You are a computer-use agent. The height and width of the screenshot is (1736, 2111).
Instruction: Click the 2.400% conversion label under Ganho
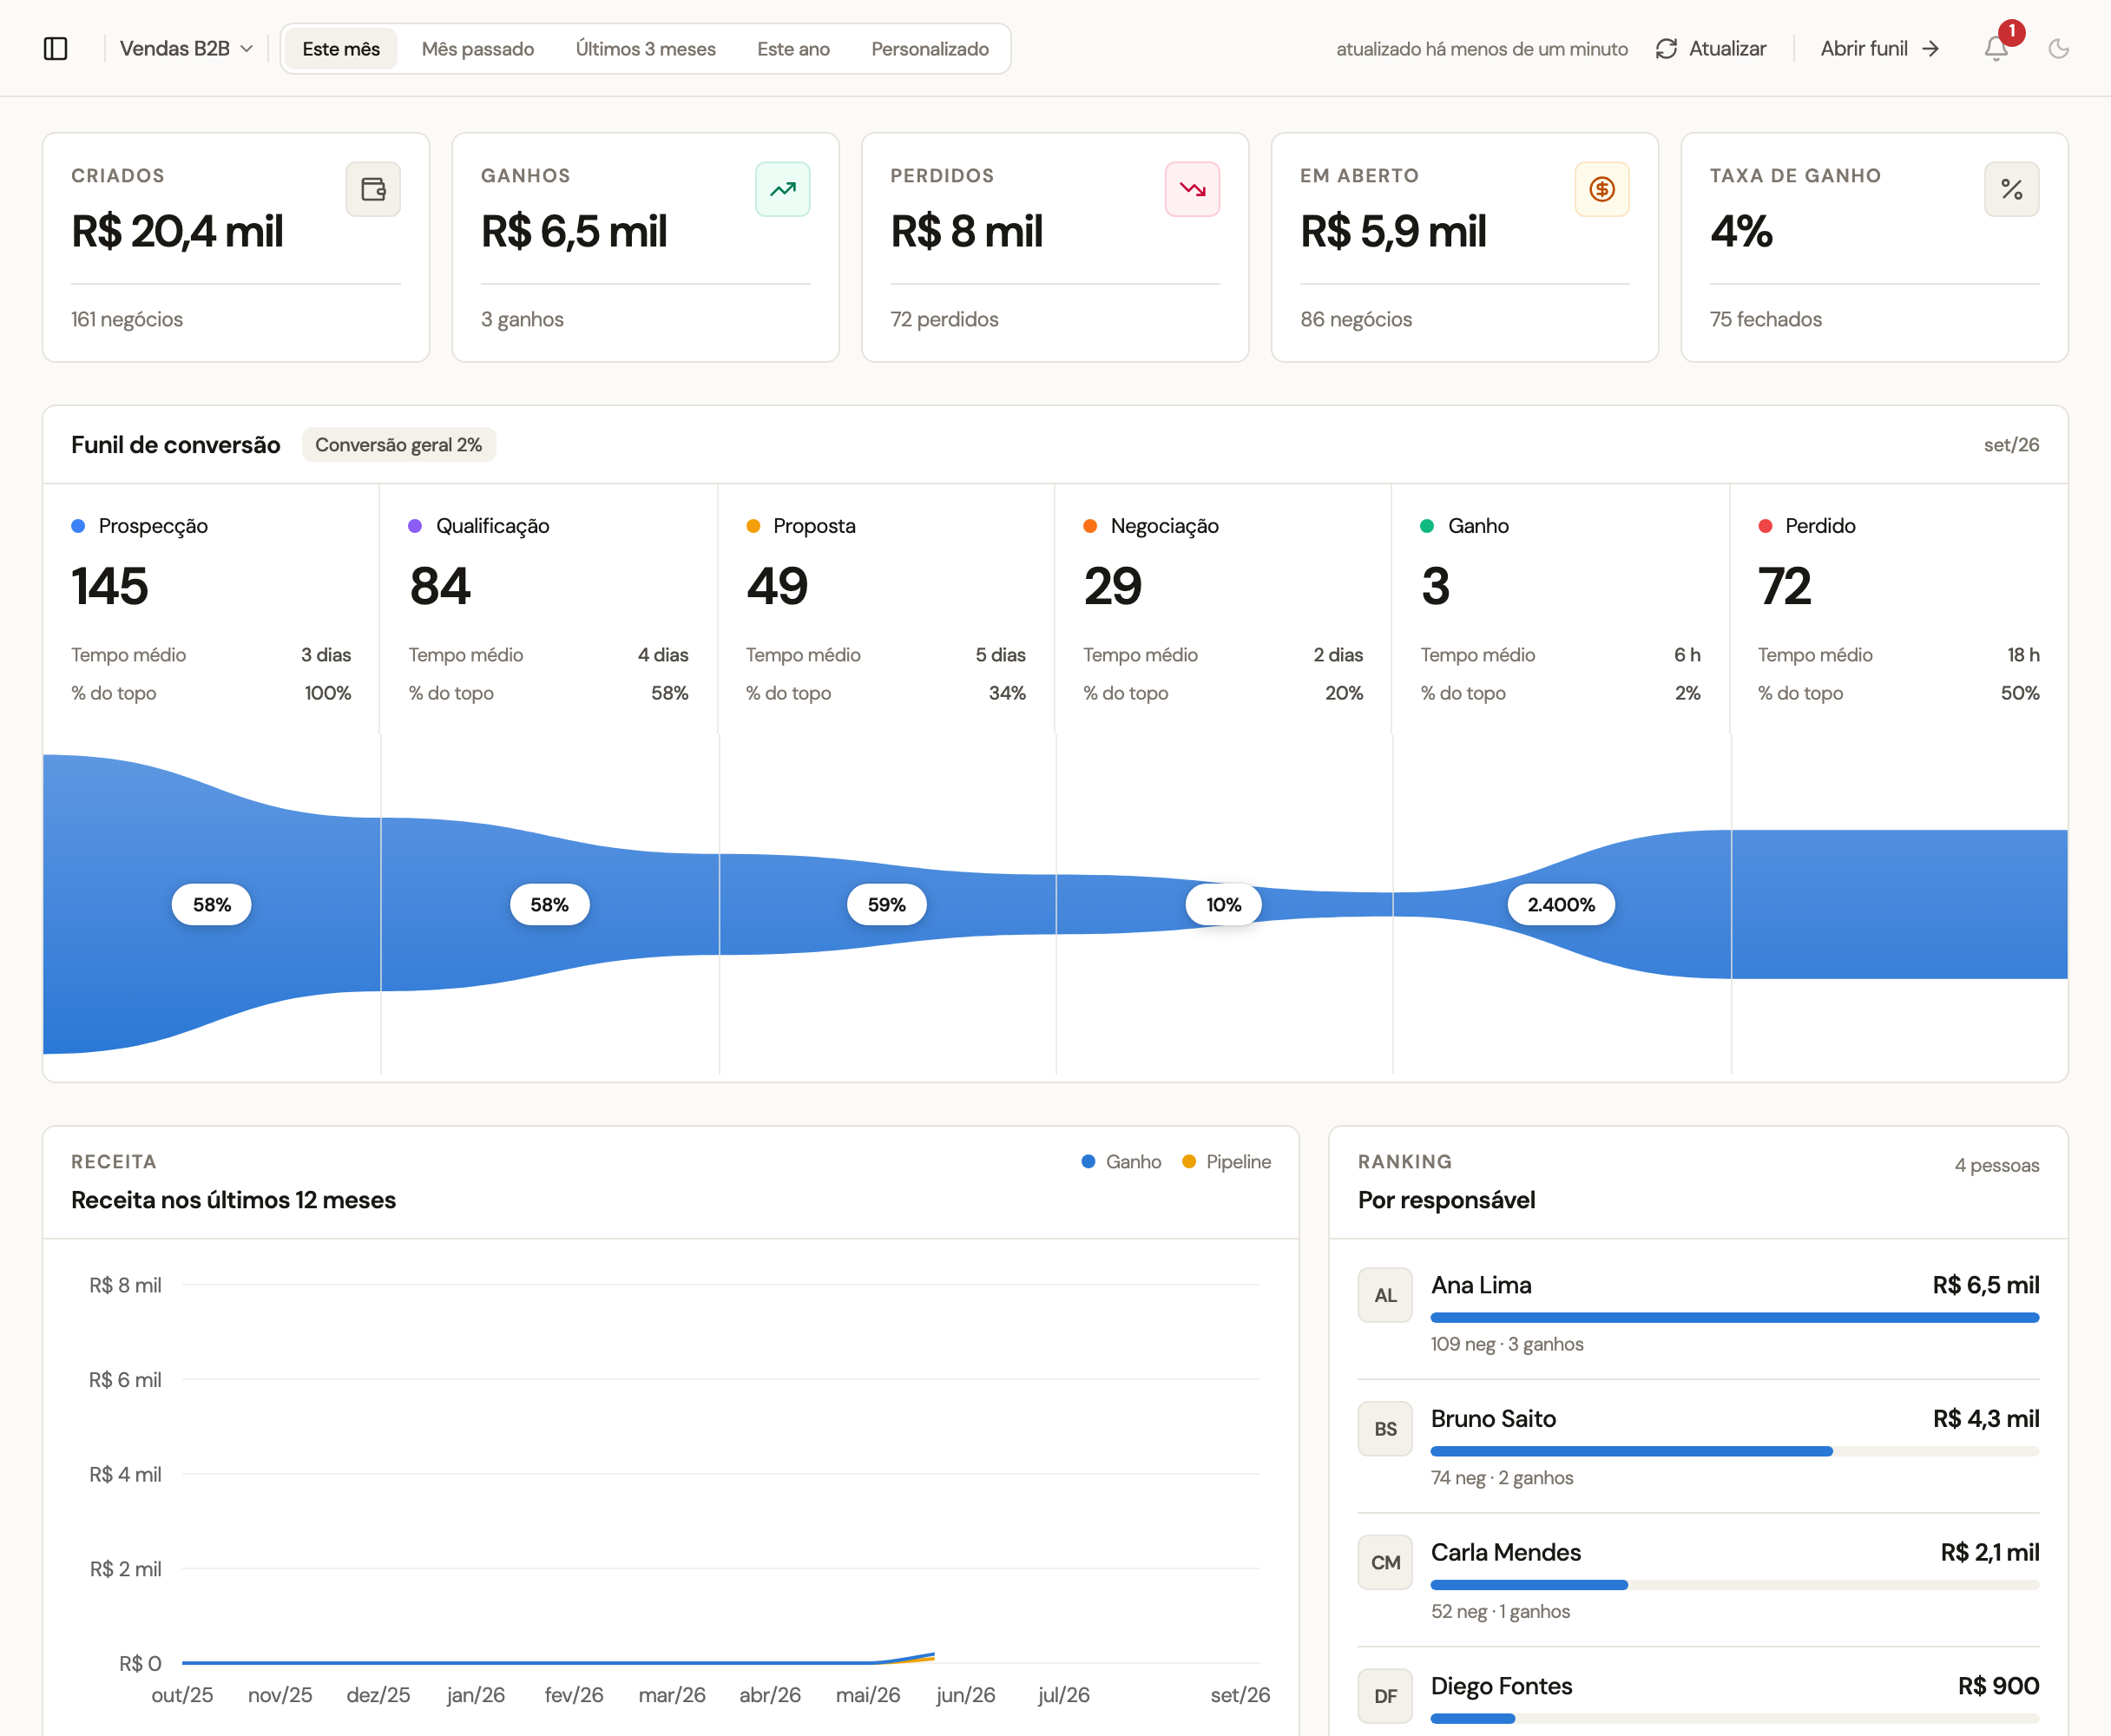1561,905
